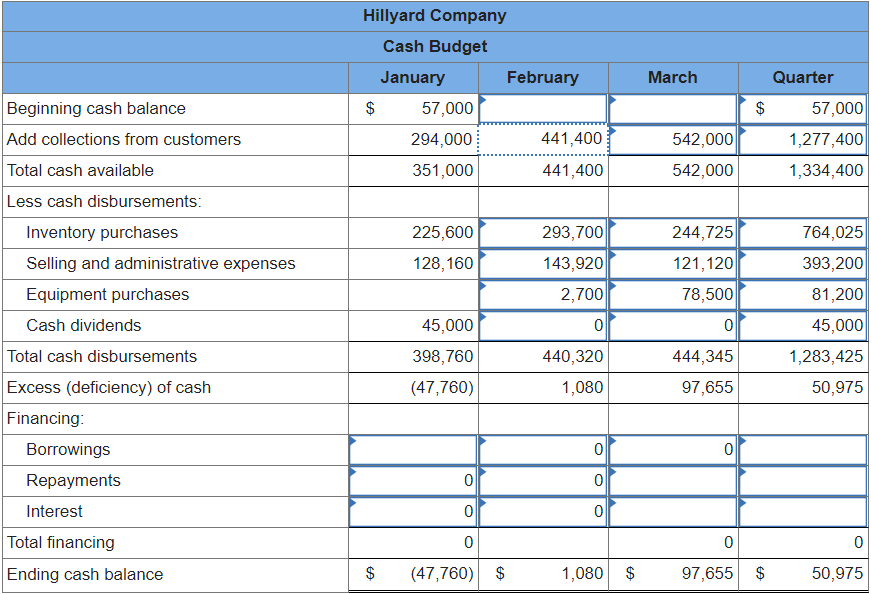
Task: Click the February collections cell showing 441,400
Action: [543, 139]
